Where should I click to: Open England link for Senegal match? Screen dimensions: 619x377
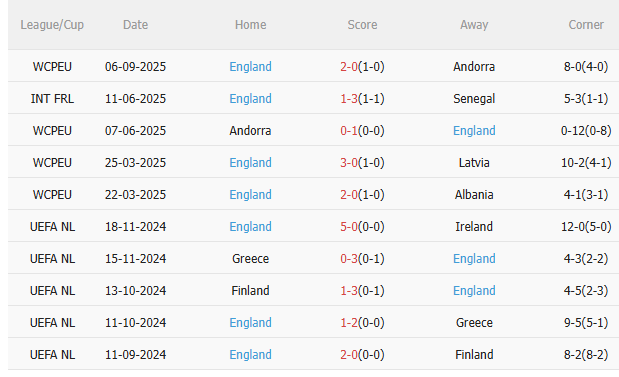tap(250, 98)
